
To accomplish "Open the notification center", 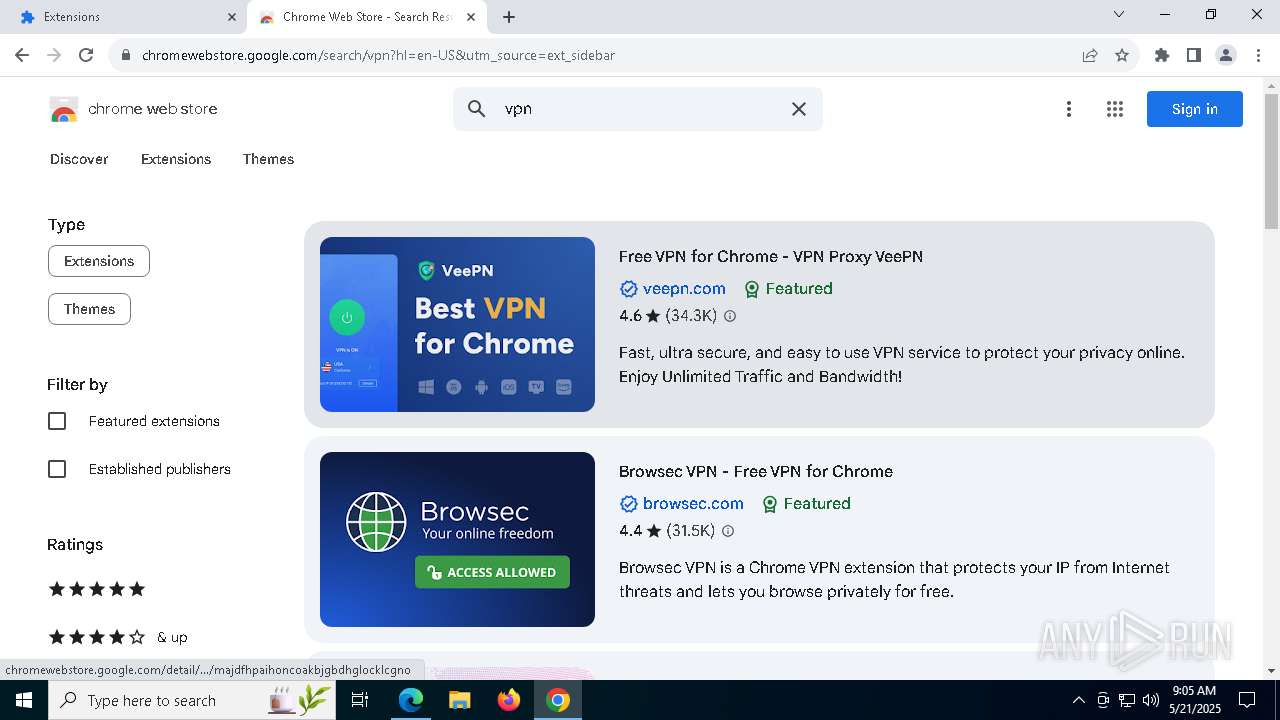I will [1247, 700].
